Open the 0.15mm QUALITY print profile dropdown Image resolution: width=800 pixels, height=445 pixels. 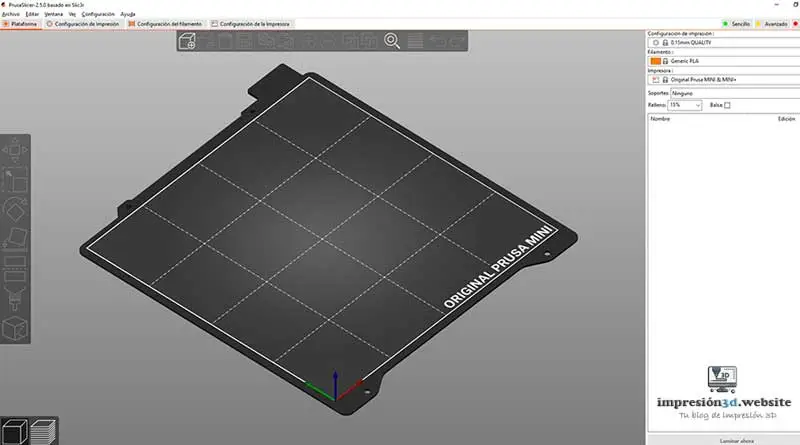tap(724, 43)
